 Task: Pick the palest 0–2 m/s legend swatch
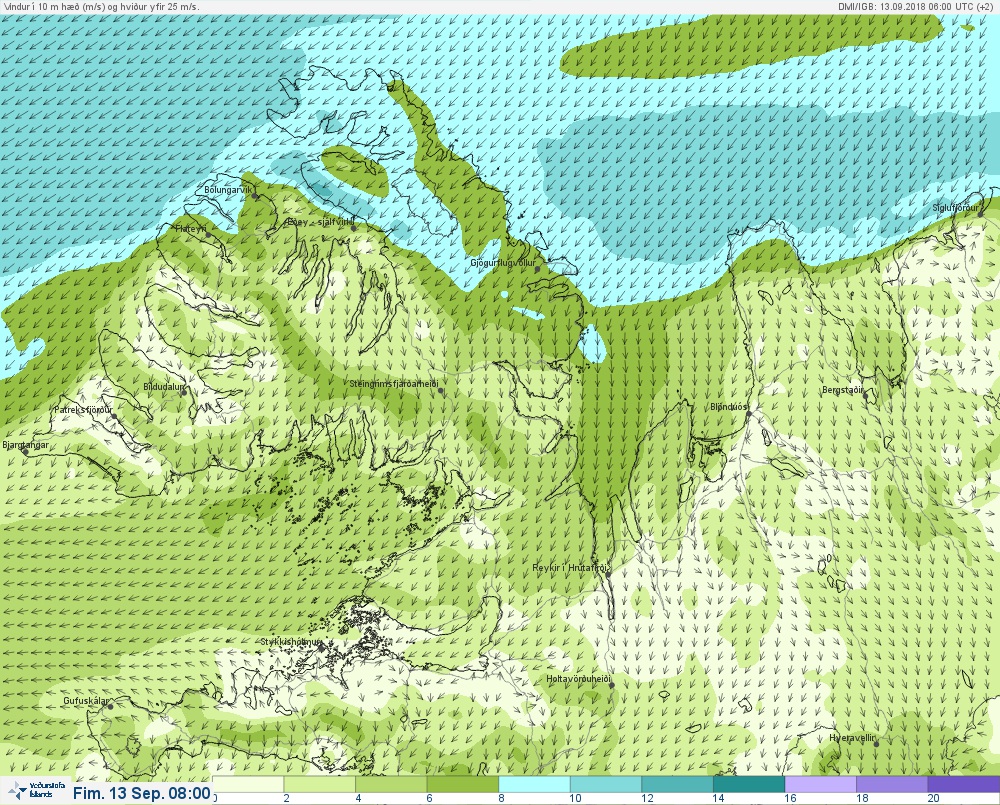coord(248,784)
